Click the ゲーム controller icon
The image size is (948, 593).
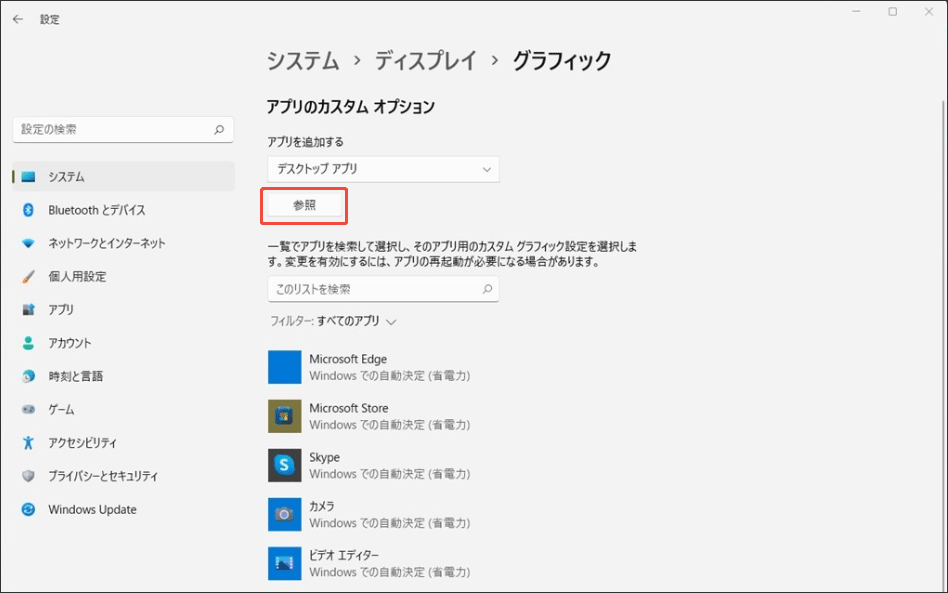[28, 409]
